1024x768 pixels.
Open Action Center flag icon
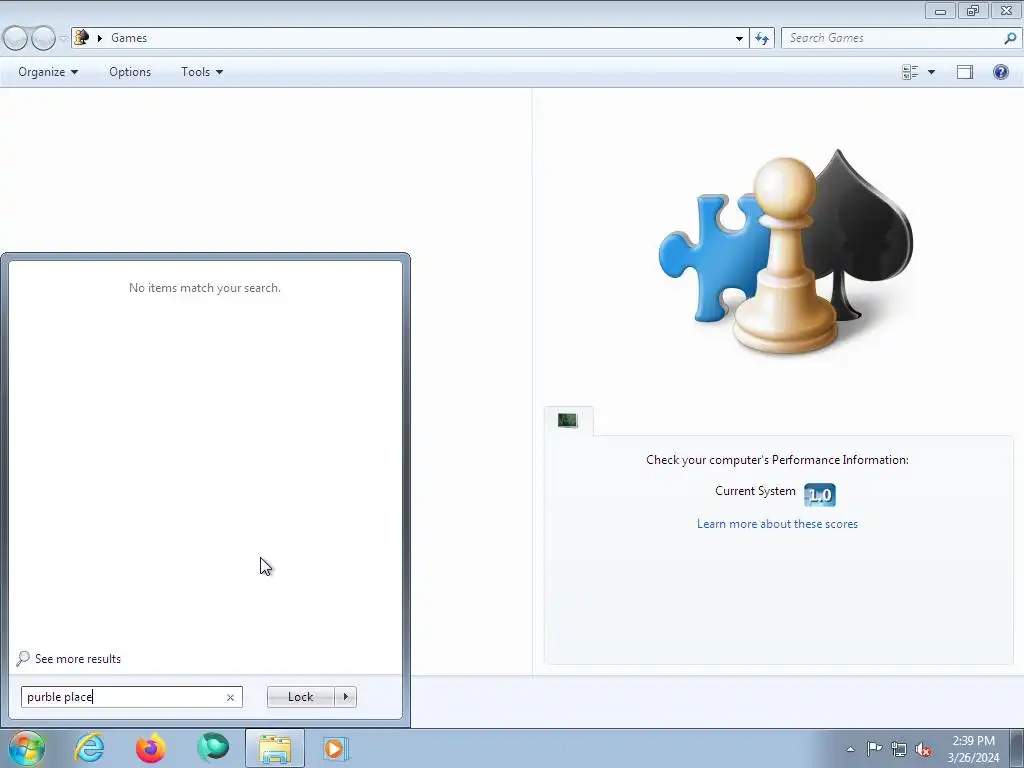click(874, 749)
